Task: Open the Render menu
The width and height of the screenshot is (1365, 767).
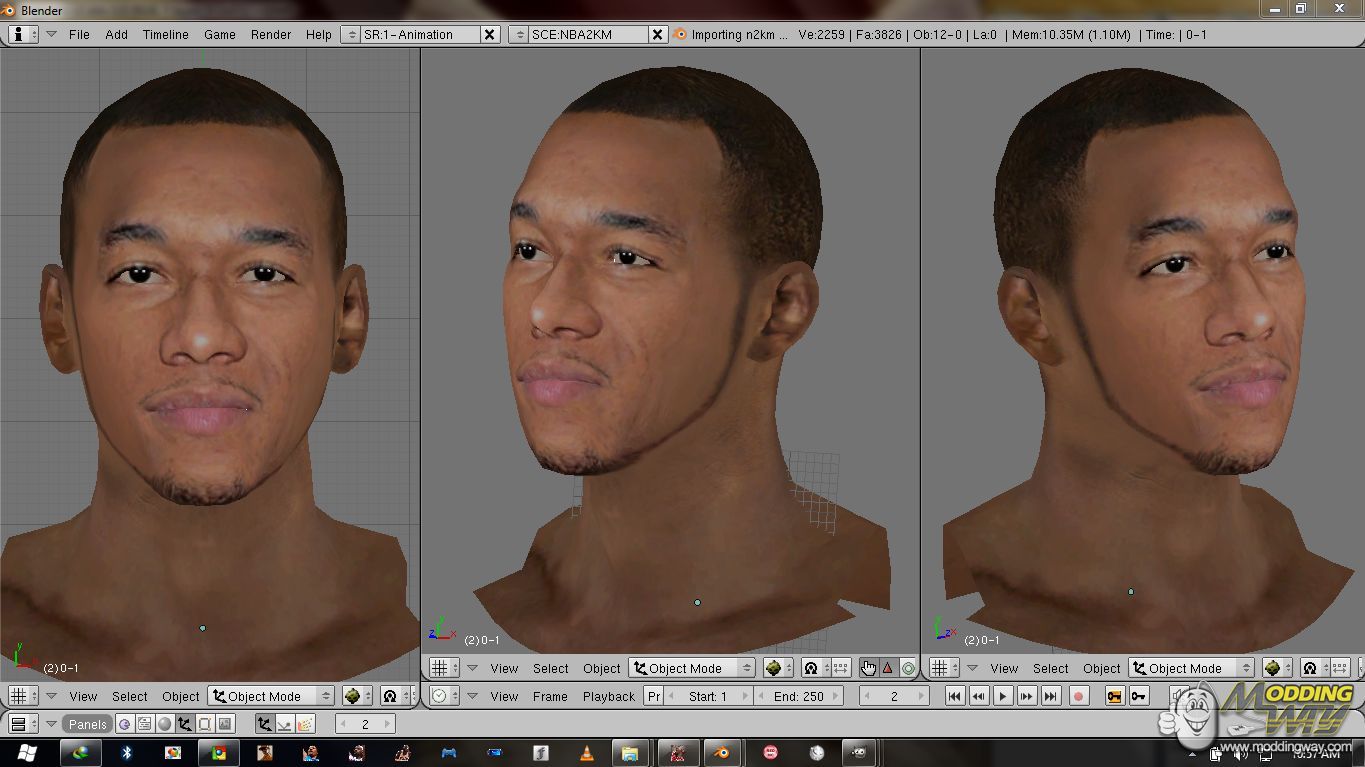Action: pos(271,34)
